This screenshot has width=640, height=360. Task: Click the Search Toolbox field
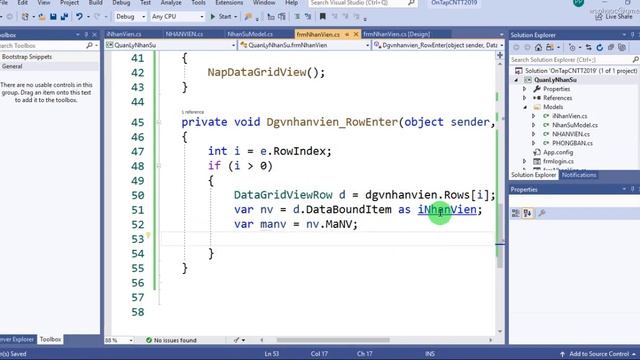[43, 45]
